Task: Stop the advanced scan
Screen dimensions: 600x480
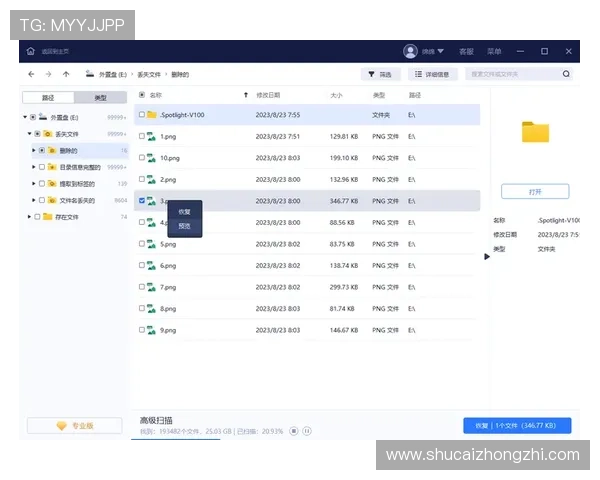Action: pos(293,431)
